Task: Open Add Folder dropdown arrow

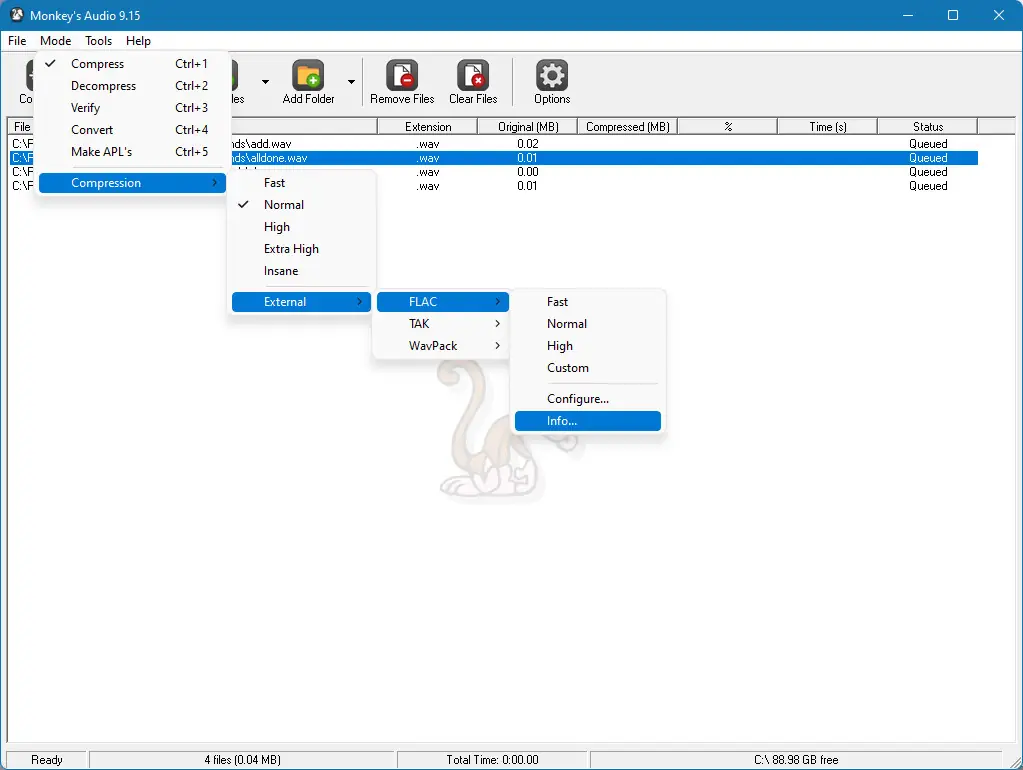Action: pos(351,82)
